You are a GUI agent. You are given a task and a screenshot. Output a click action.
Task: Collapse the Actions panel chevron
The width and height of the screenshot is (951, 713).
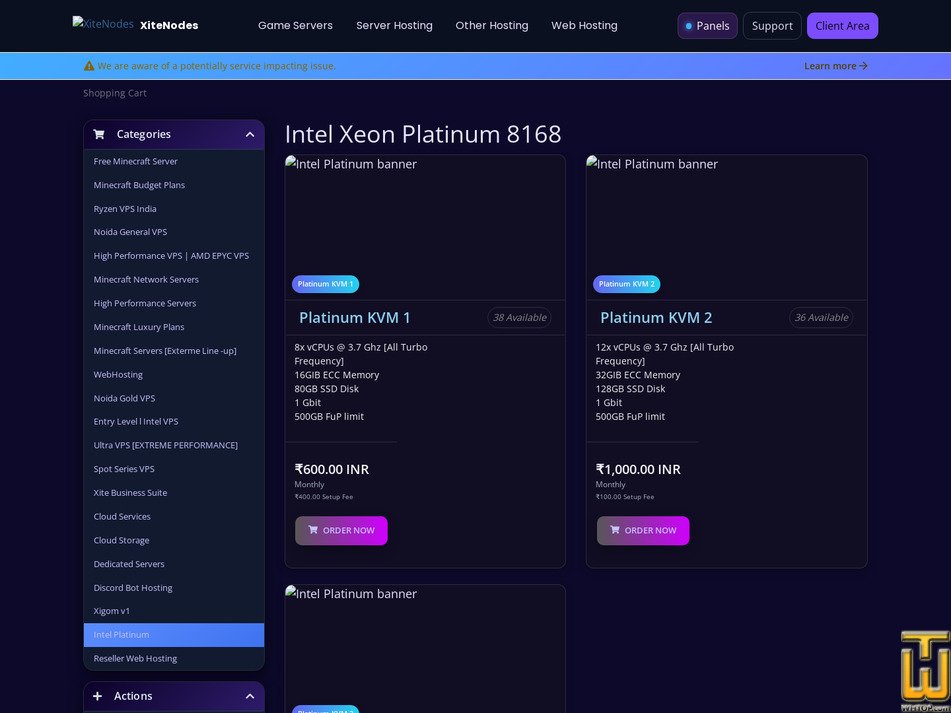[250, 696]
